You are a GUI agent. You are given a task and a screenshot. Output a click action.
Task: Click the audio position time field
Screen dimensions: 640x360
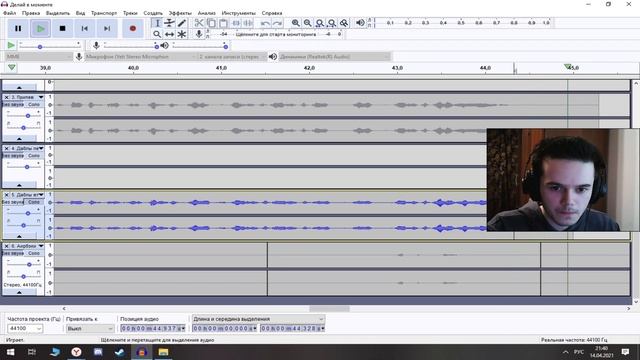click(x=153, y=328)
